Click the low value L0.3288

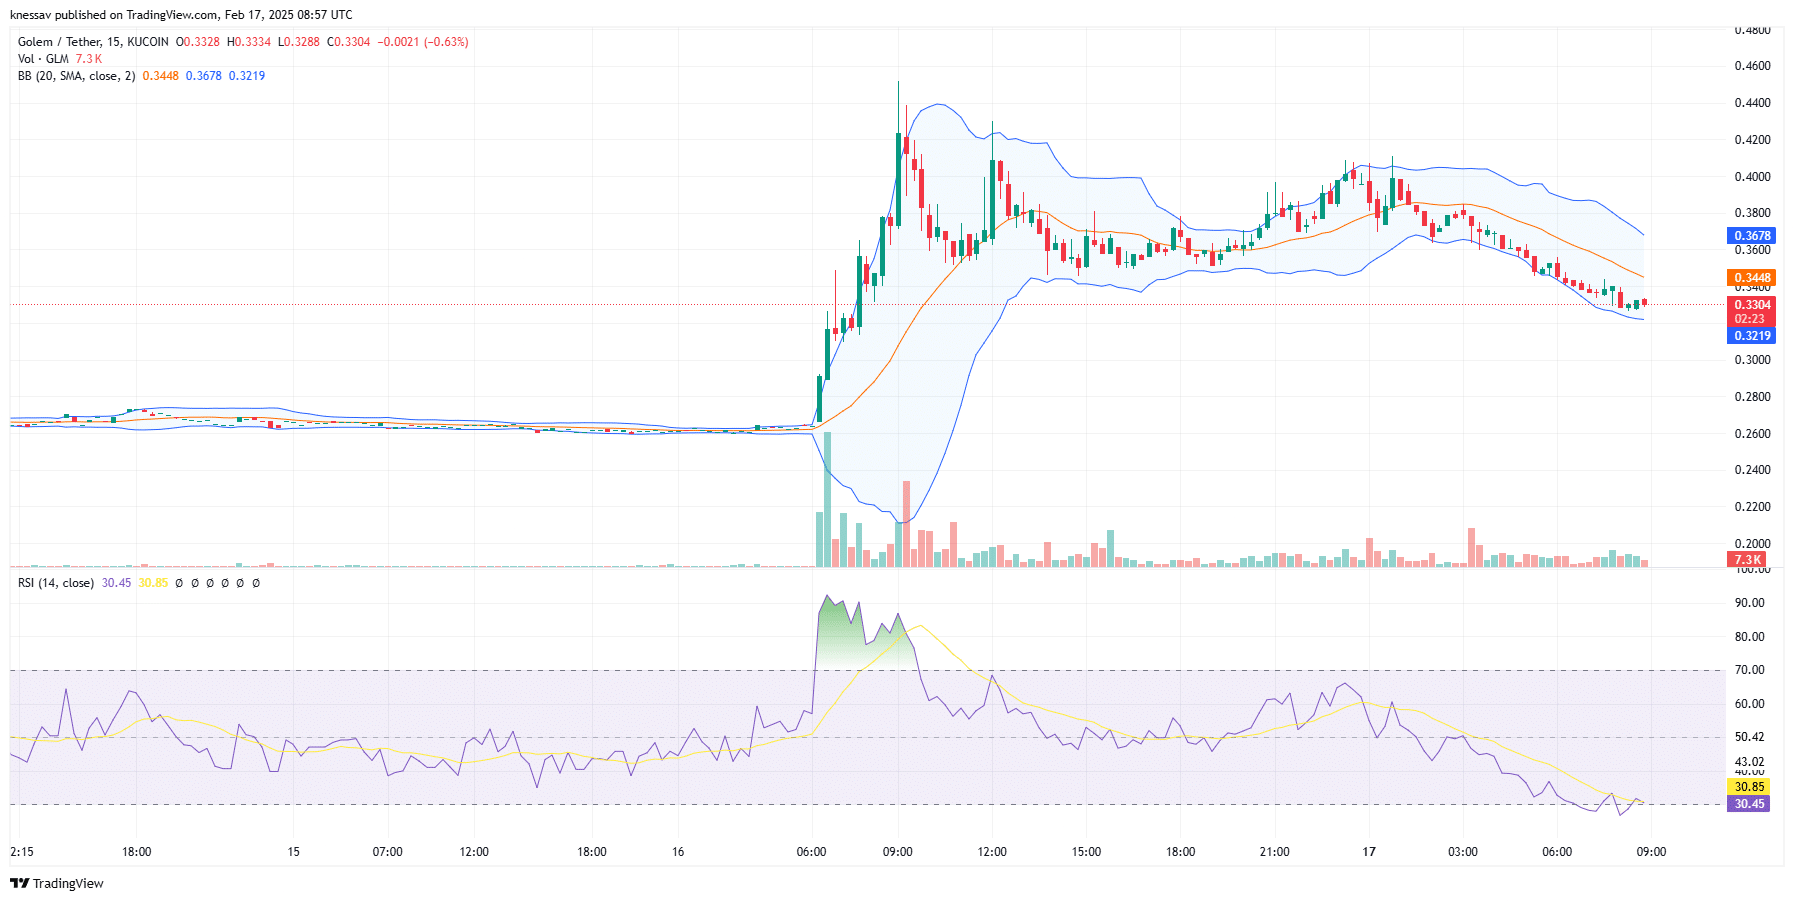(x=299, y=42)
